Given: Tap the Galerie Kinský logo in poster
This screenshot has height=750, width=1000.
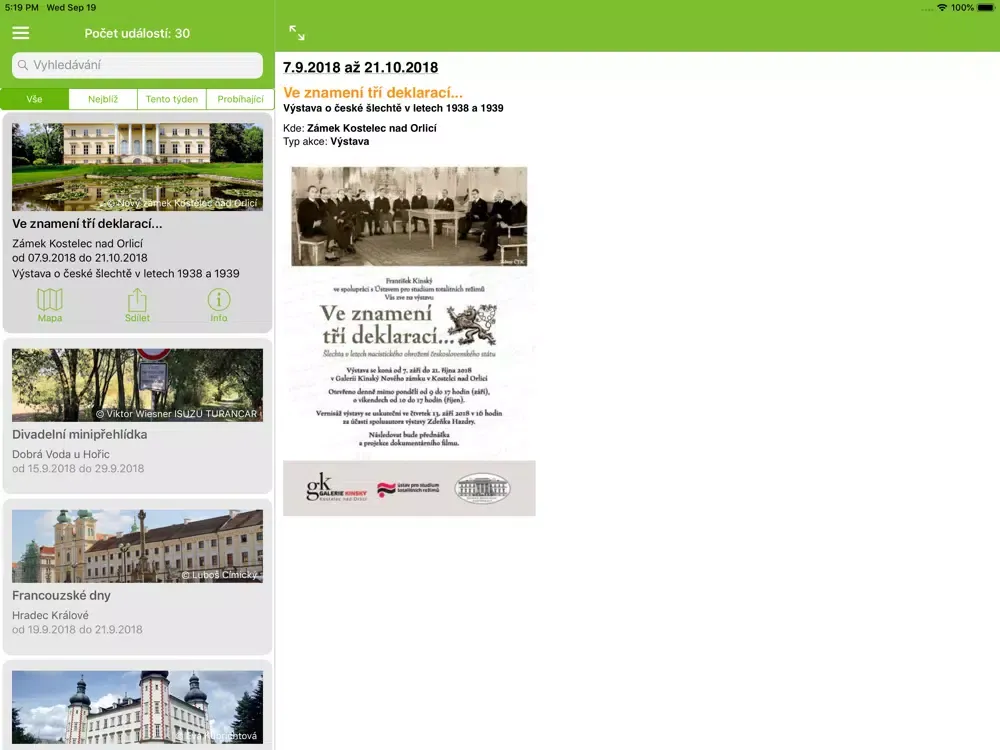Looking at the screenshot, I should pos(336,489).
